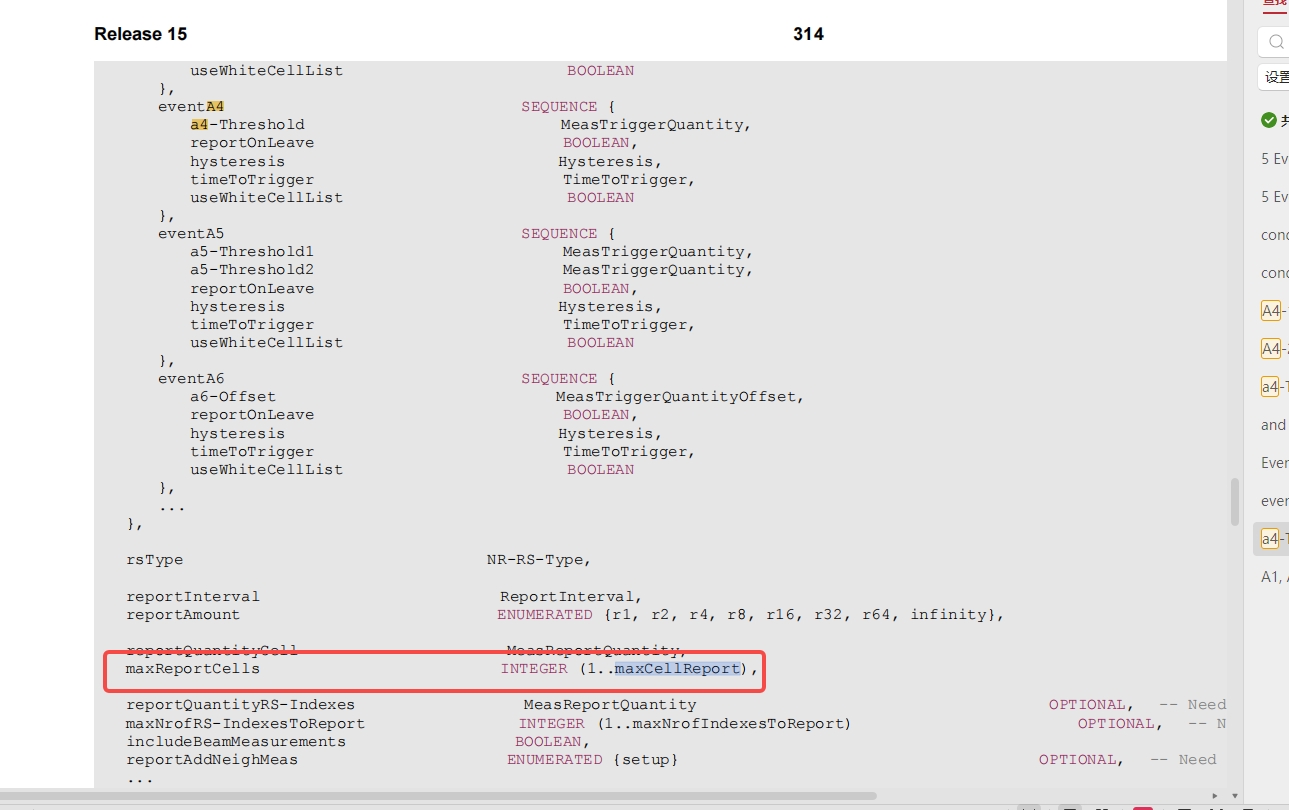Image resolution: width=1289 pixels, height=810 pixels.
Task: Click the maxReportCells field name
Action: coord(192,669)
